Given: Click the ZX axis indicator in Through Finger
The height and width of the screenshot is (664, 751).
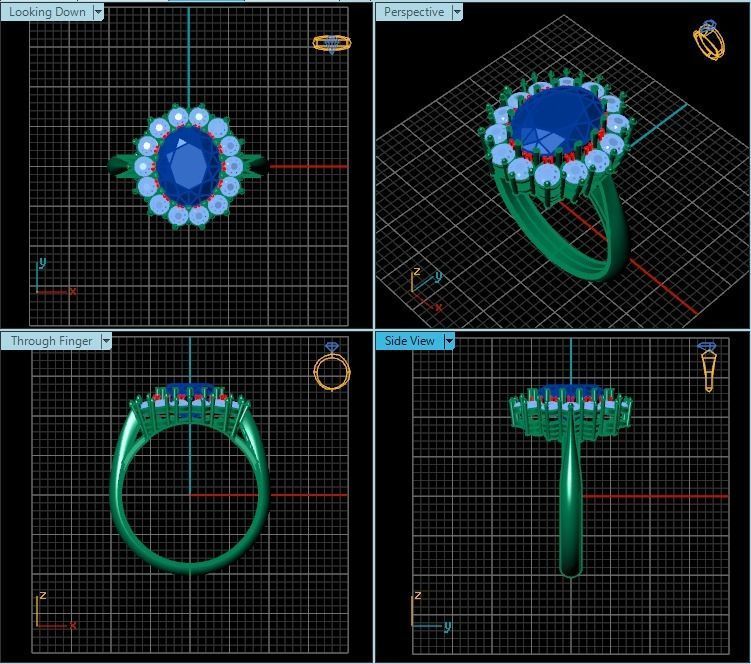Looking at the screenshot, I should pyautogui.click(x=56, y=611).
